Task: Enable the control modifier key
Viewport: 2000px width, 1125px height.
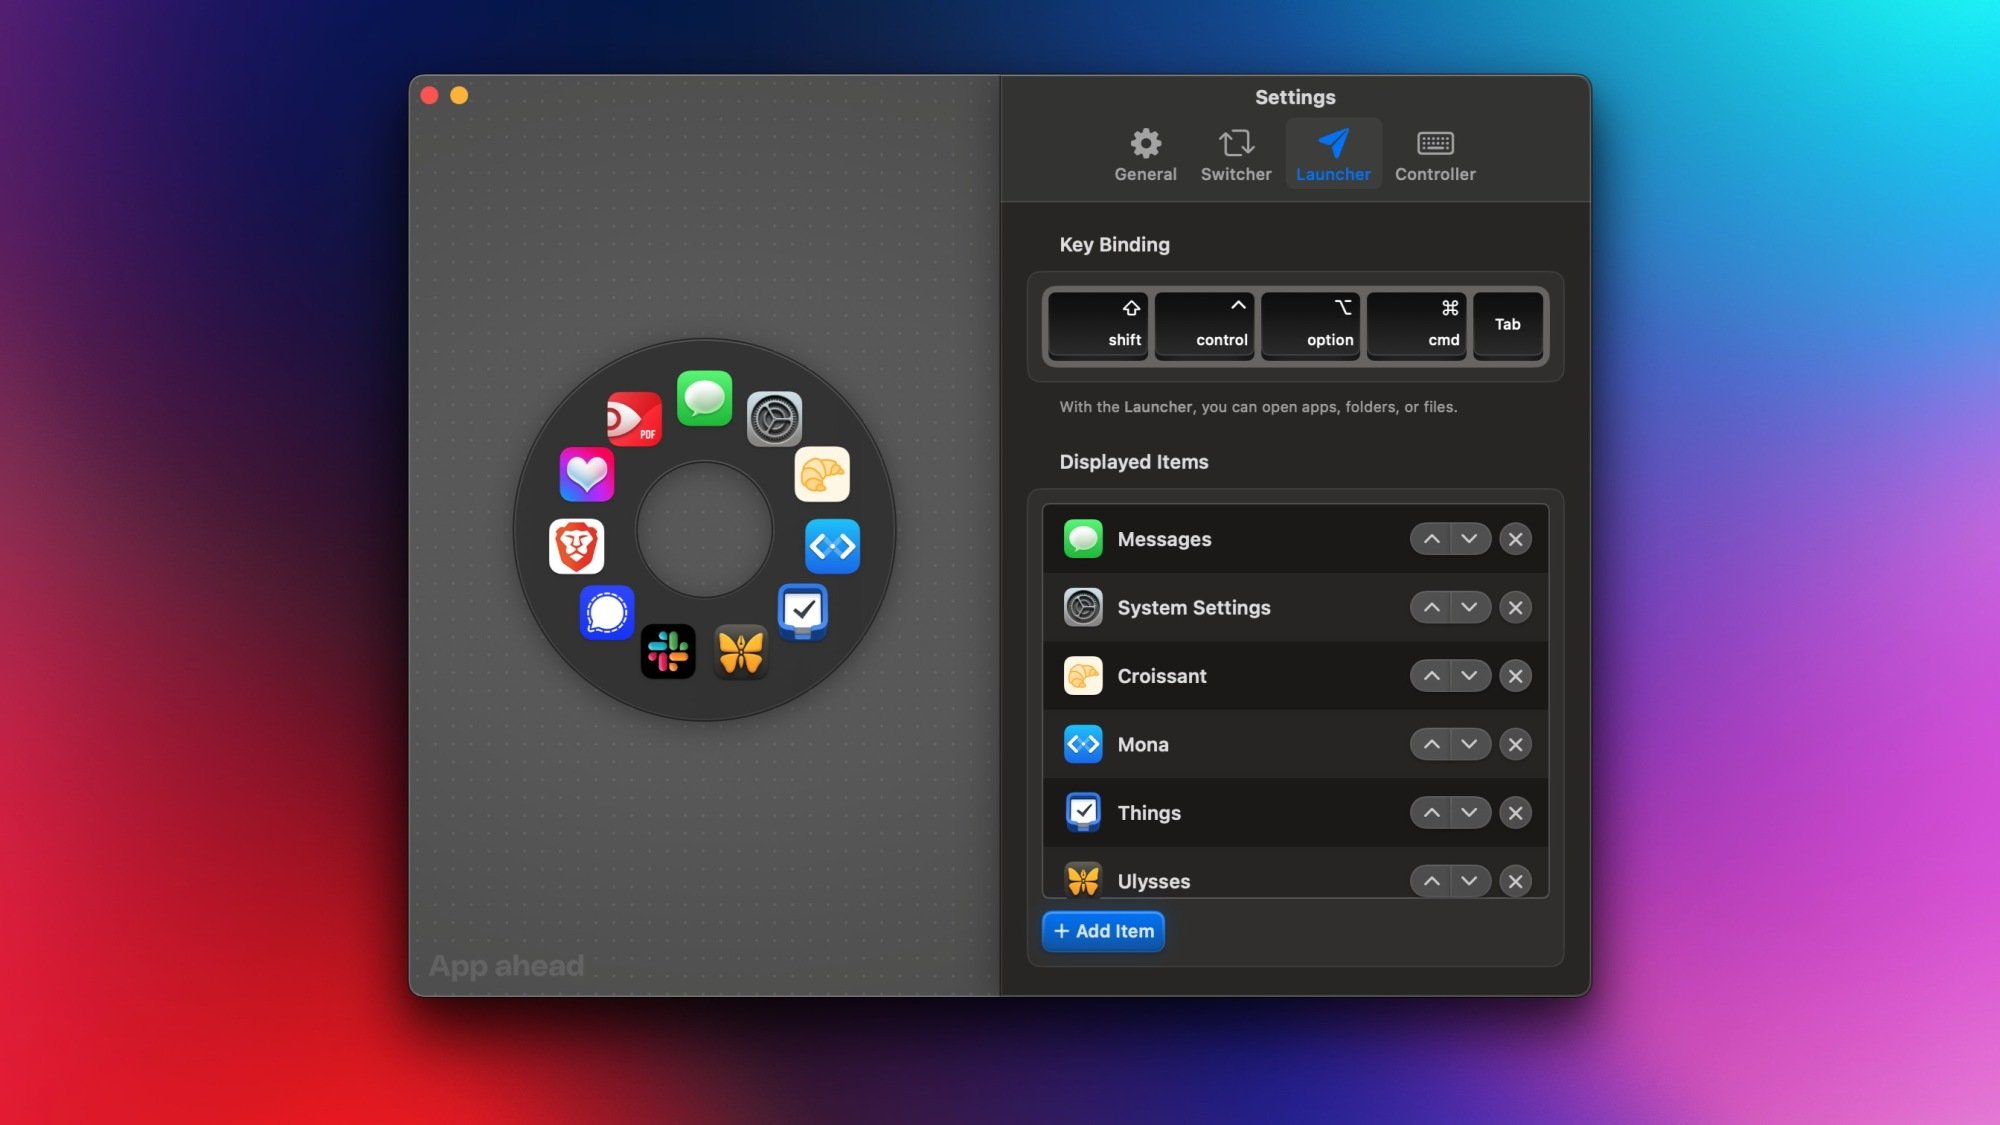Action: click(x=1204, y=325)
